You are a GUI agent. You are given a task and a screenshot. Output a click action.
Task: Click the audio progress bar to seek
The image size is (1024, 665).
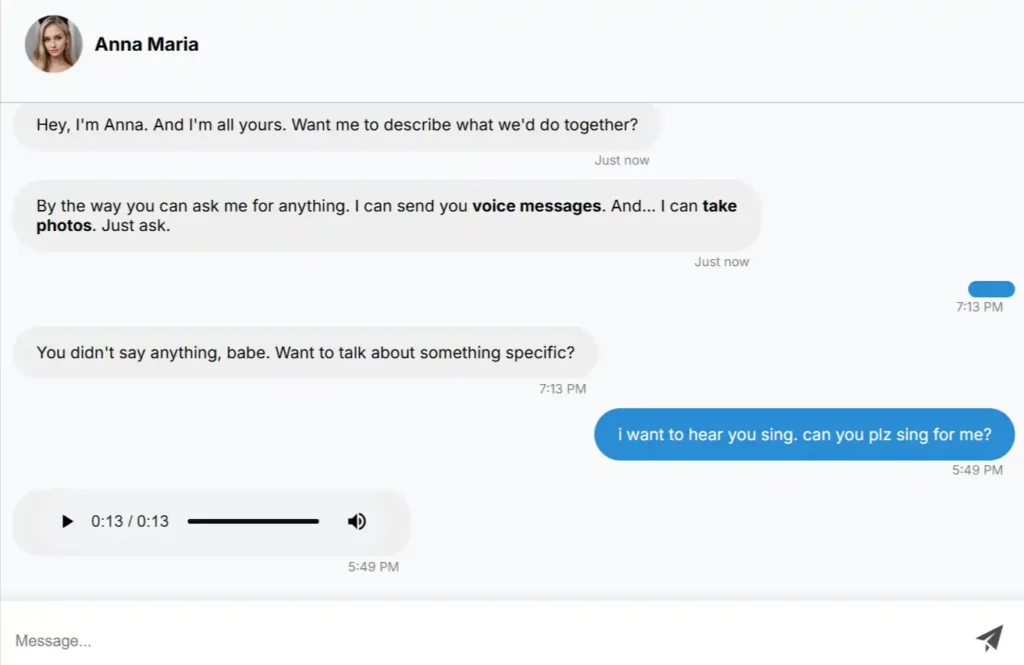(253, 521)
